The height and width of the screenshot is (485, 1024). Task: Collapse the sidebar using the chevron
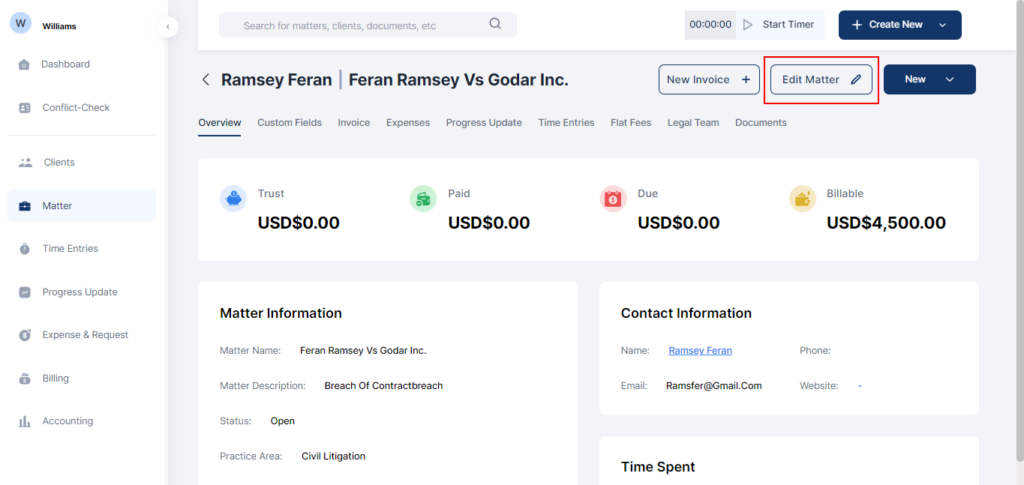(x=168, y=26)
